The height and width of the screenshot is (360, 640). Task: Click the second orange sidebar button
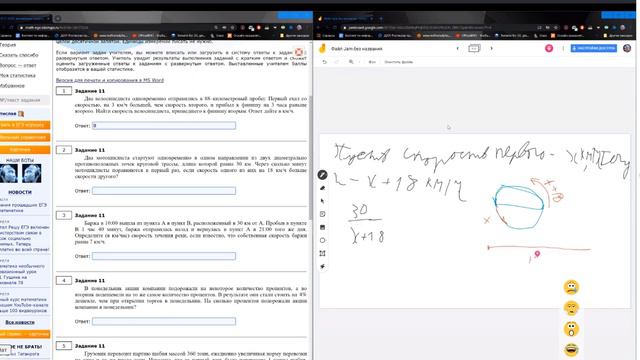tap(24, 138)
